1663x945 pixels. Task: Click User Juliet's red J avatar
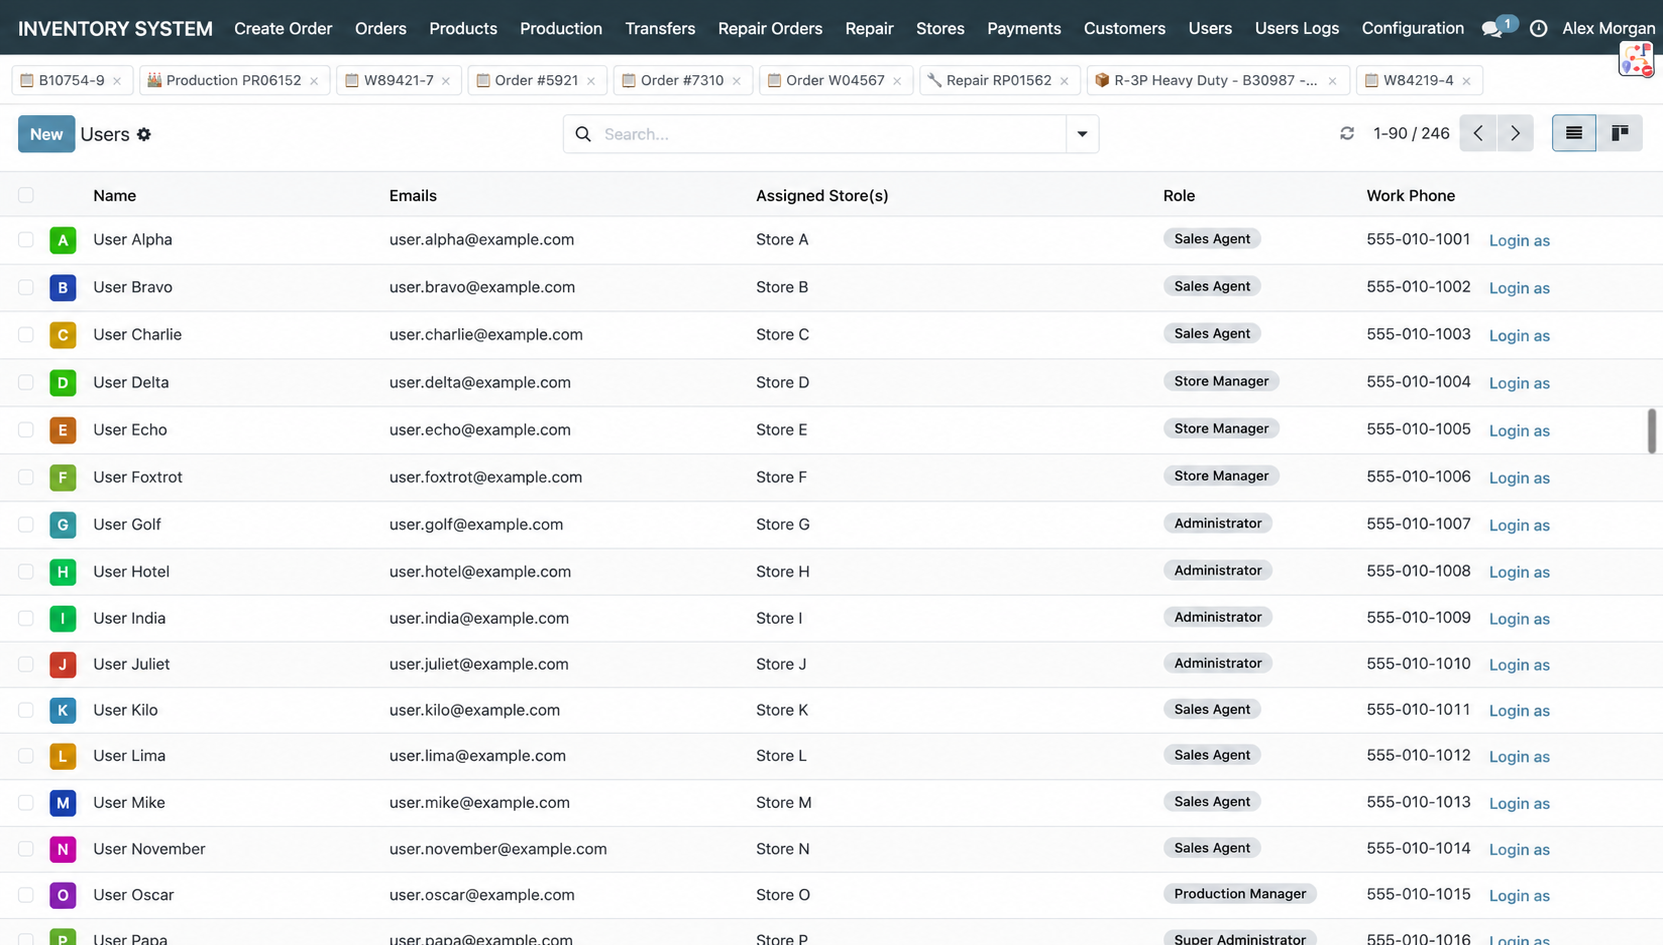pyautogui.click(x=63, y=664)
